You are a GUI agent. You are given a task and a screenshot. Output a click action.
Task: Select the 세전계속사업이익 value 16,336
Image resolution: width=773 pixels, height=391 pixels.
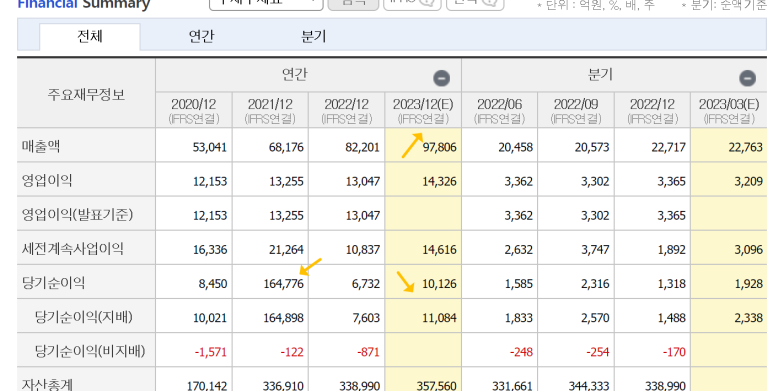coord(210,250)
